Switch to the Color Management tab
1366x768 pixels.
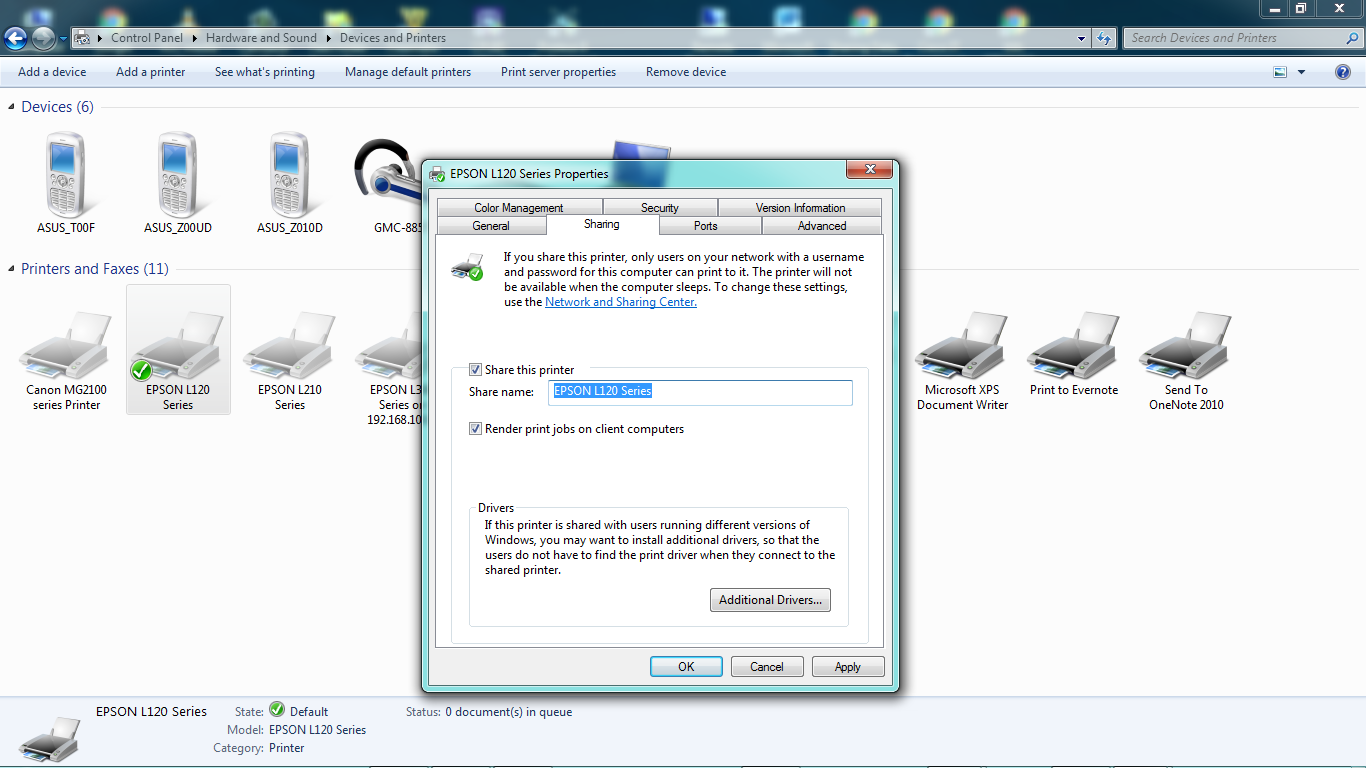tap(519, 208)
